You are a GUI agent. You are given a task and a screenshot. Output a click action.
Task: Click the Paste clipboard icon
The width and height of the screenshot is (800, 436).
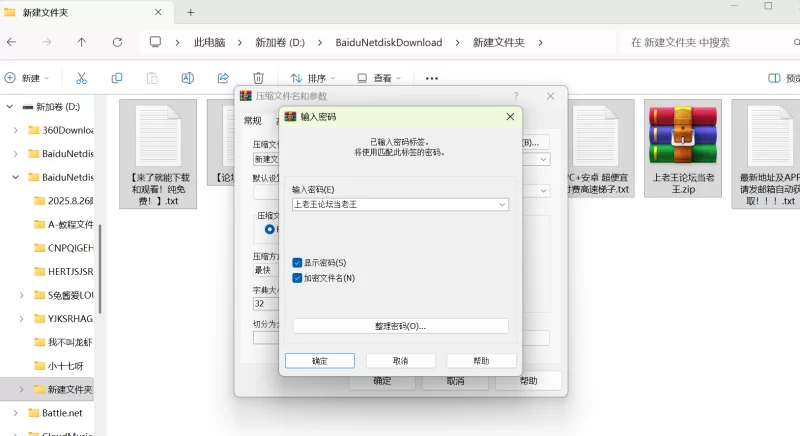(152, 78)
